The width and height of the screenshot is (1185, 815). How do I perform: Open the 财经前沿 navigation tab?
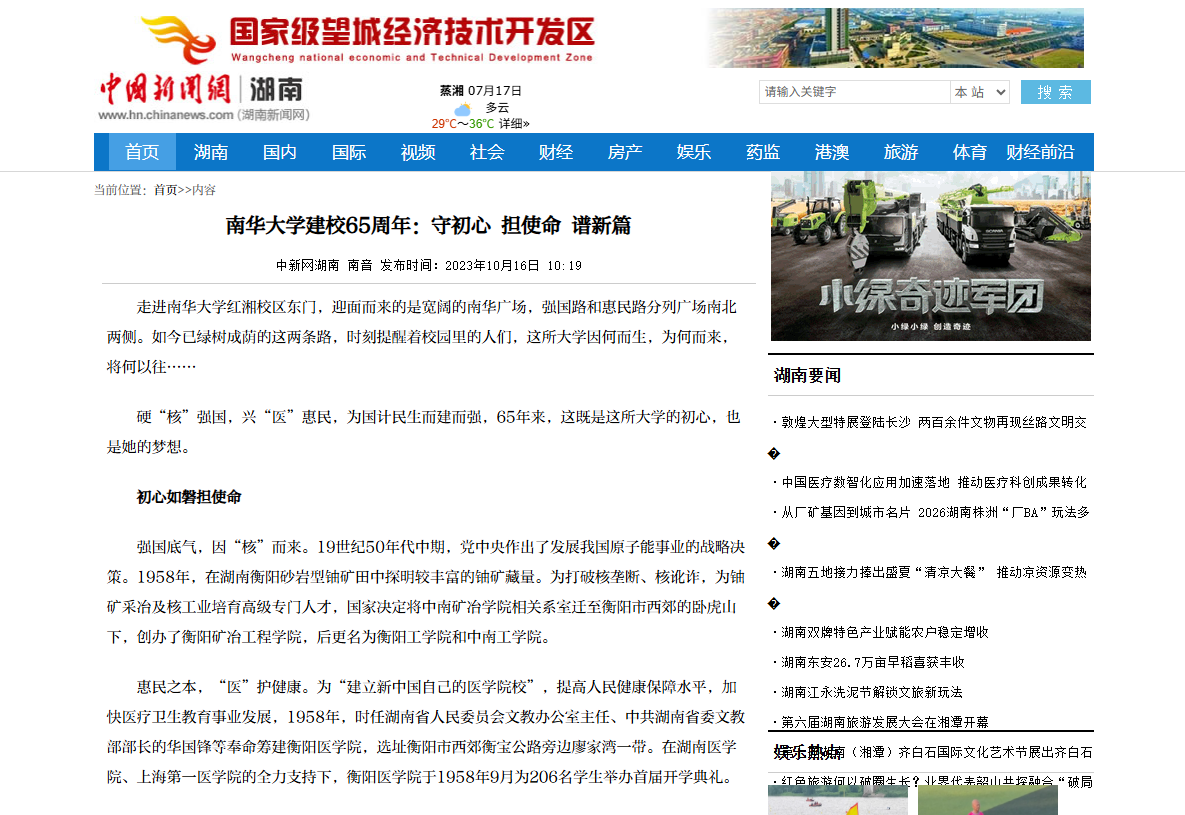(x=1040, y=152)
